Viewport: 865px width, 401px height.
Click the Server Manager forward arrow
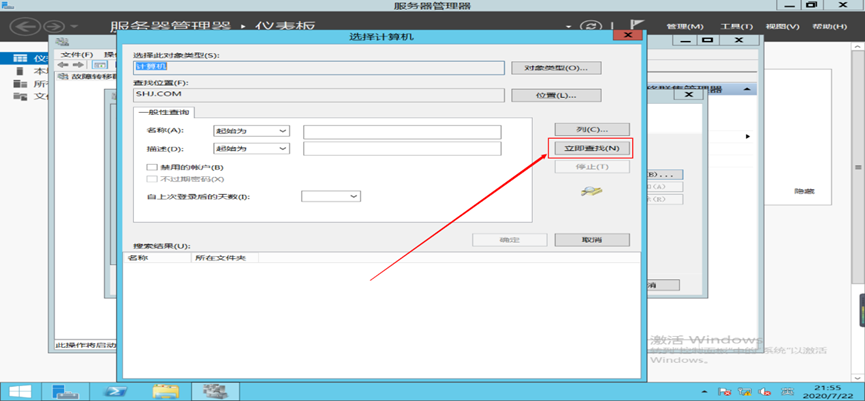[x=54, y=26]
